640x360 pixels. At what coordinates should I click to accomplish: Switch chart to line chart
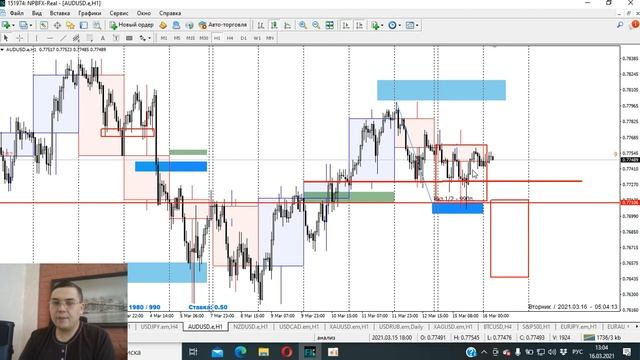[287, 25]
